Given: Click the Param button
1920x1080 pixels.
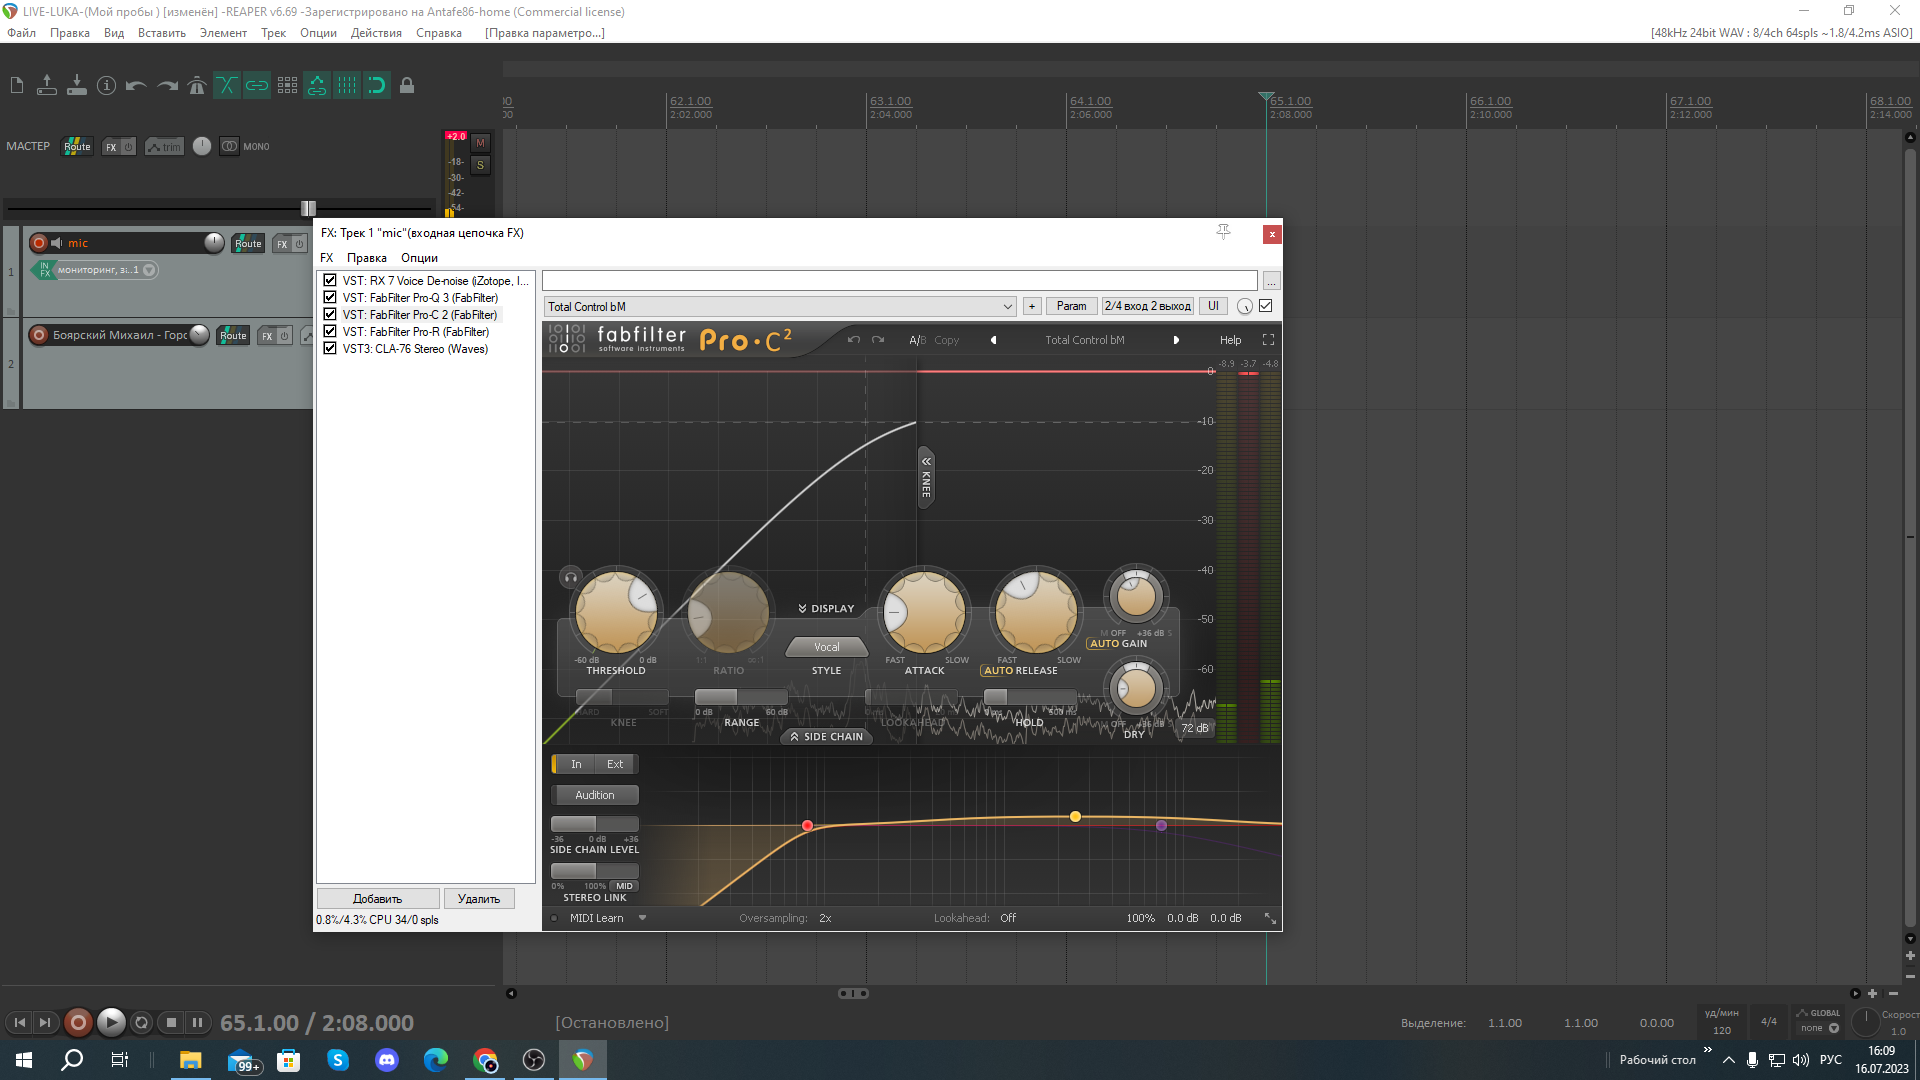Looking at the screenshot, I should pos(1071,307).
